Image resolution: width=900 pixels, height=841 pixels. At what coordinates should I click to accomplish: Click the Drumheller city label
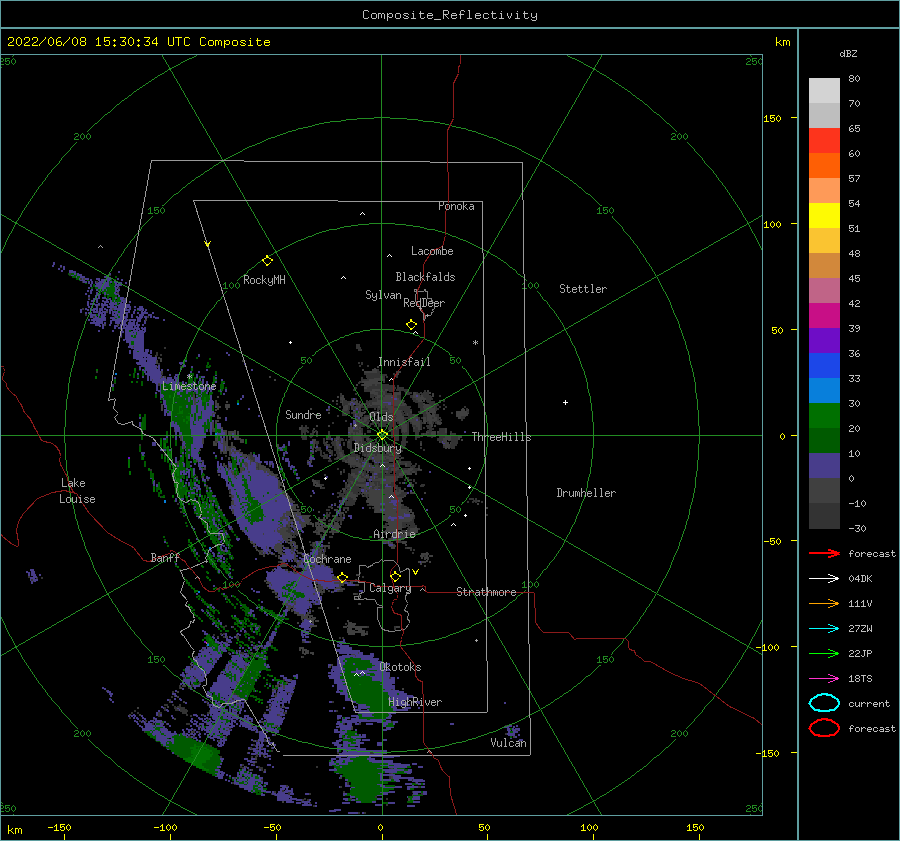click(586, 493)
